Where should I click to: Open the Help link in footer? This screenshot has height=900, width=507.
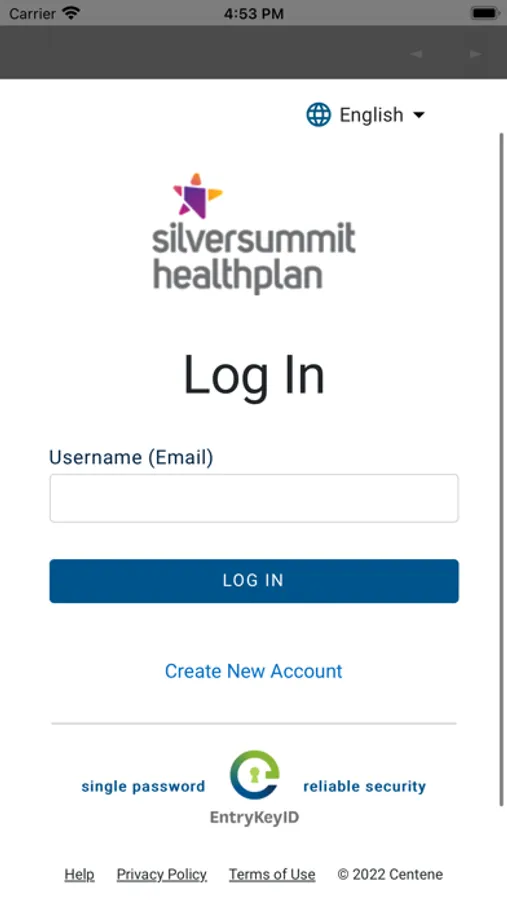pyautogui.click(x=79, y=874)
